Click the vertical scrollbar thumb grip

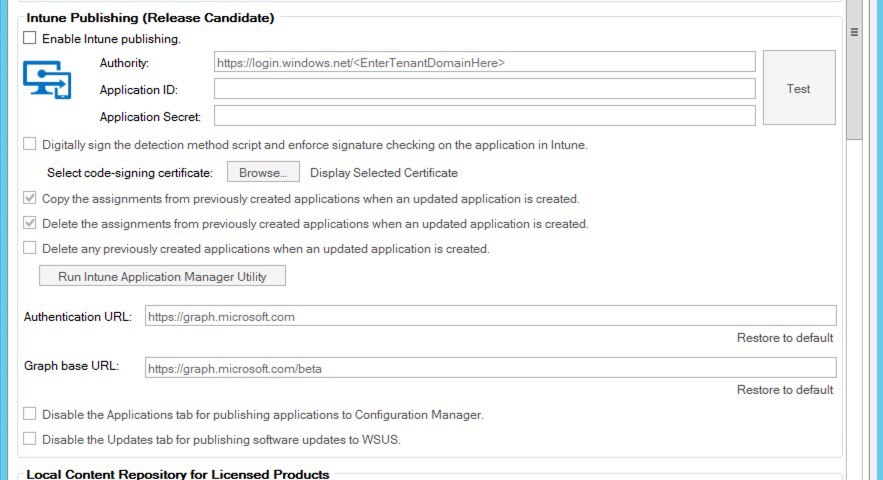(854, 32)
